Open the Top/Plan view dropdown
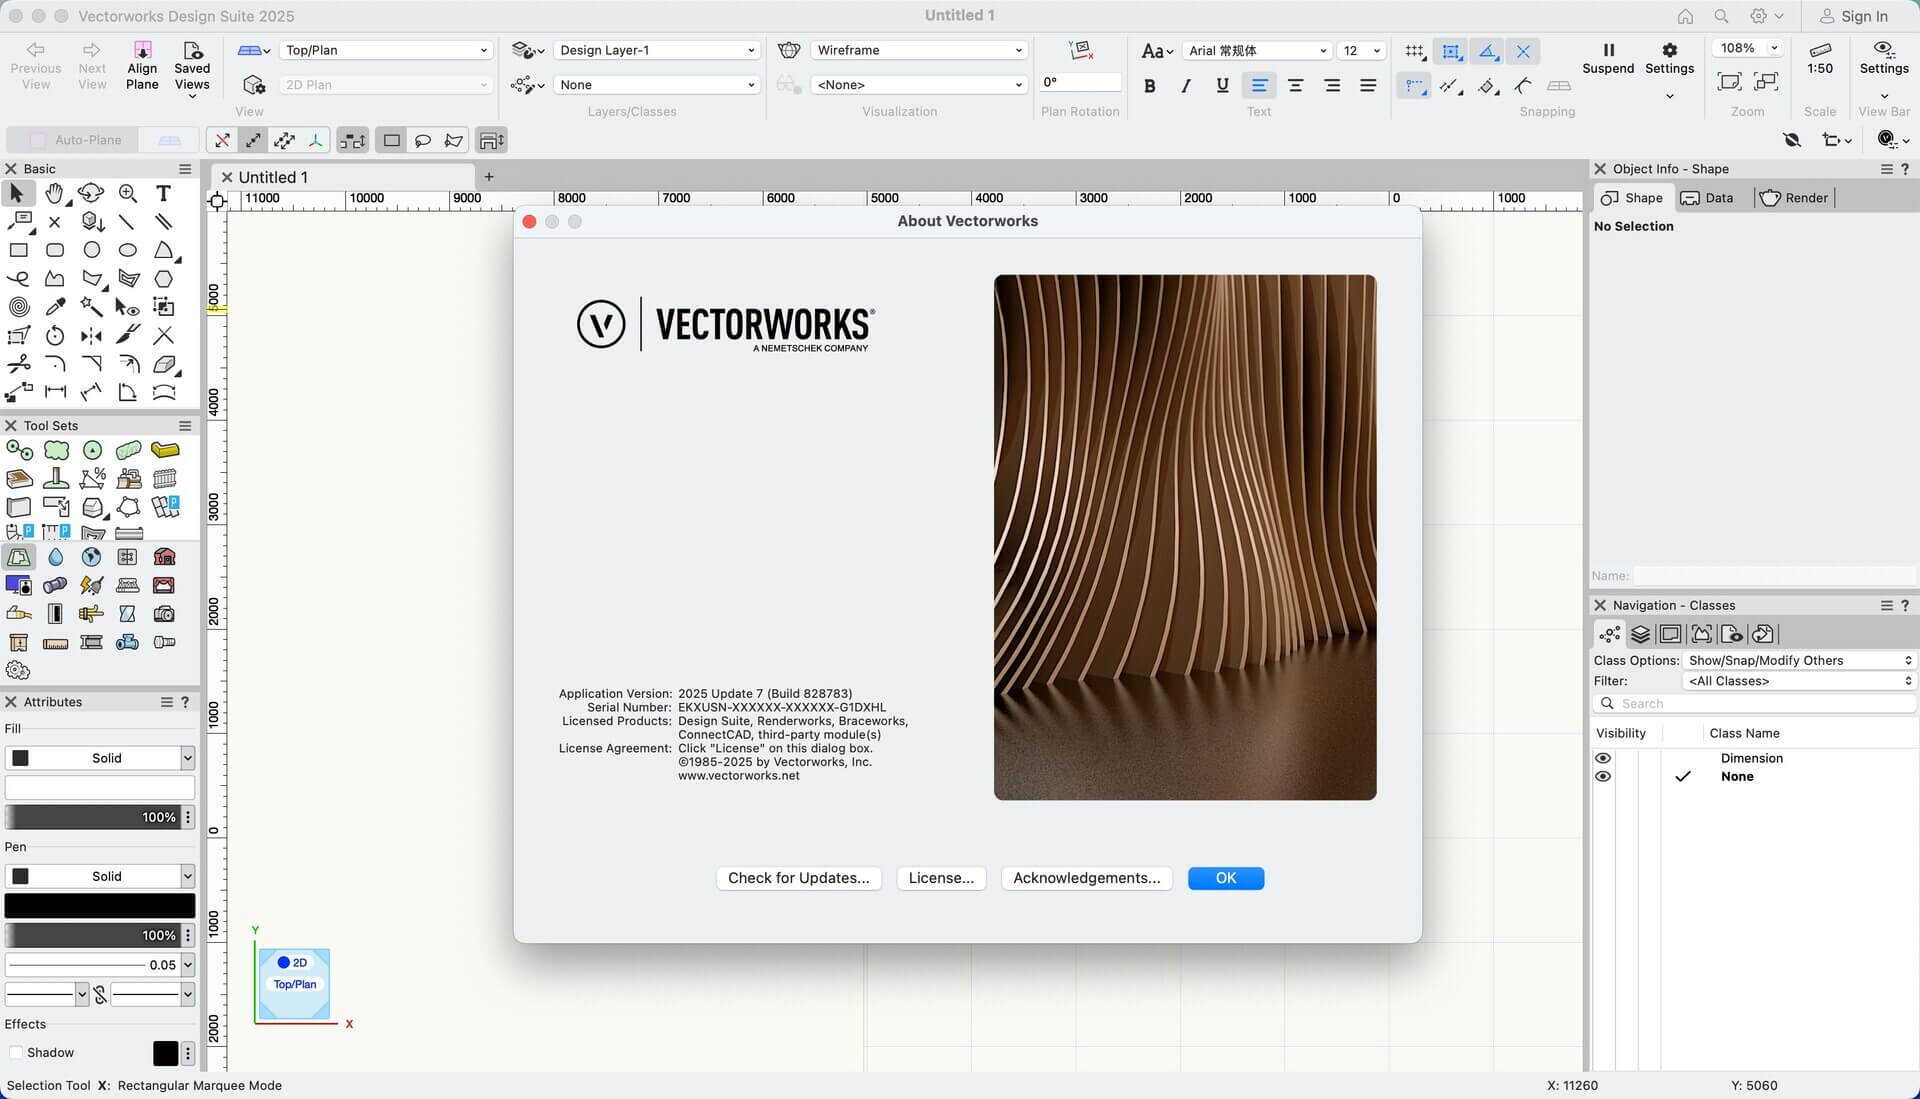This screenshot has width=1920, height=1099. pyautogui.click(x=386, y=50)
